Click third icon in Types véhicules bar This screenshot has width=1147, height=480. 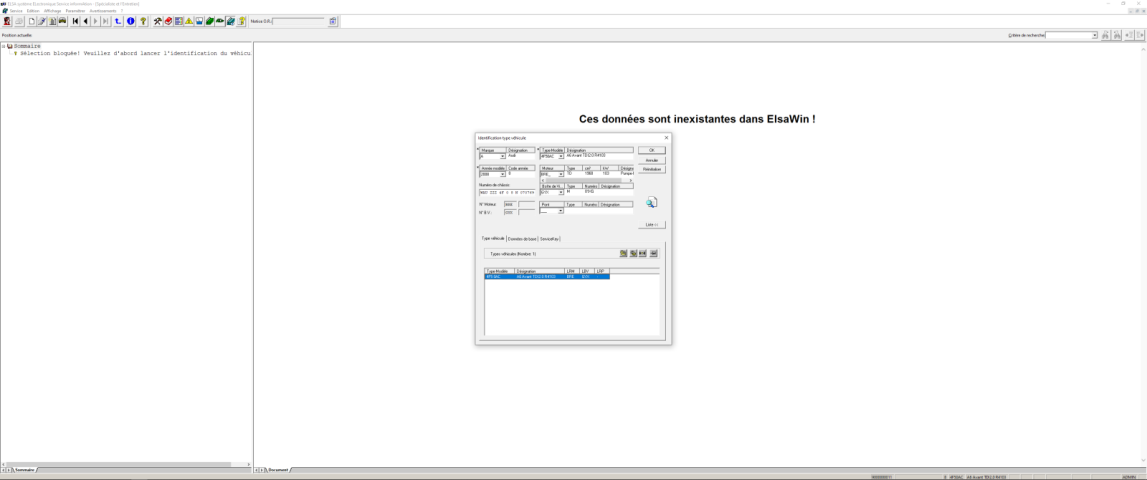click(x=643, y=253)
